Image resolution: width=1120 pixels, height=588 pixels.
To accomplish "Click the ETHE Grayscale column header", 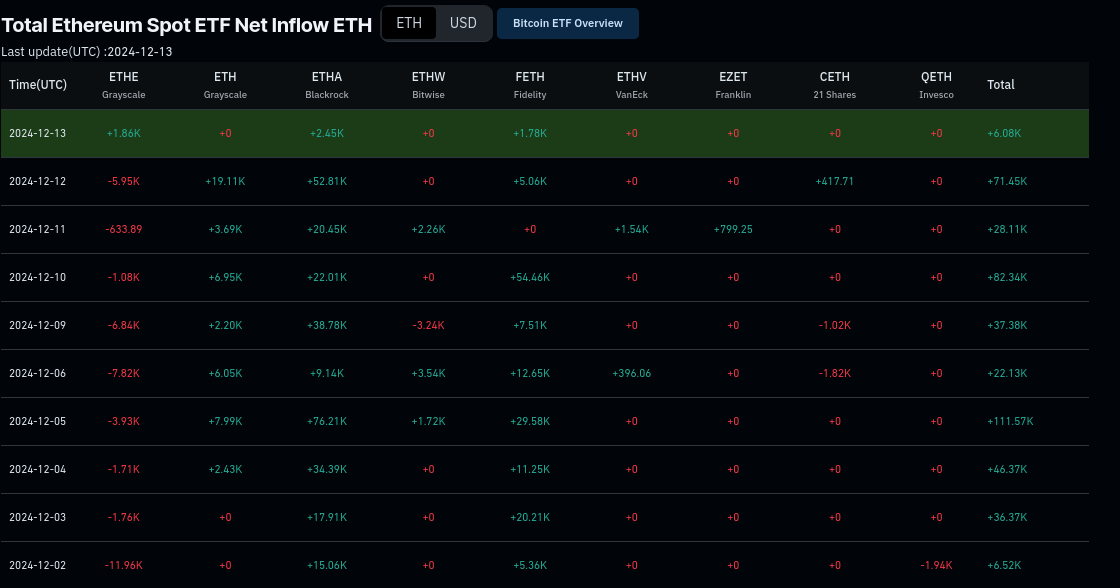I will [124, 85].
